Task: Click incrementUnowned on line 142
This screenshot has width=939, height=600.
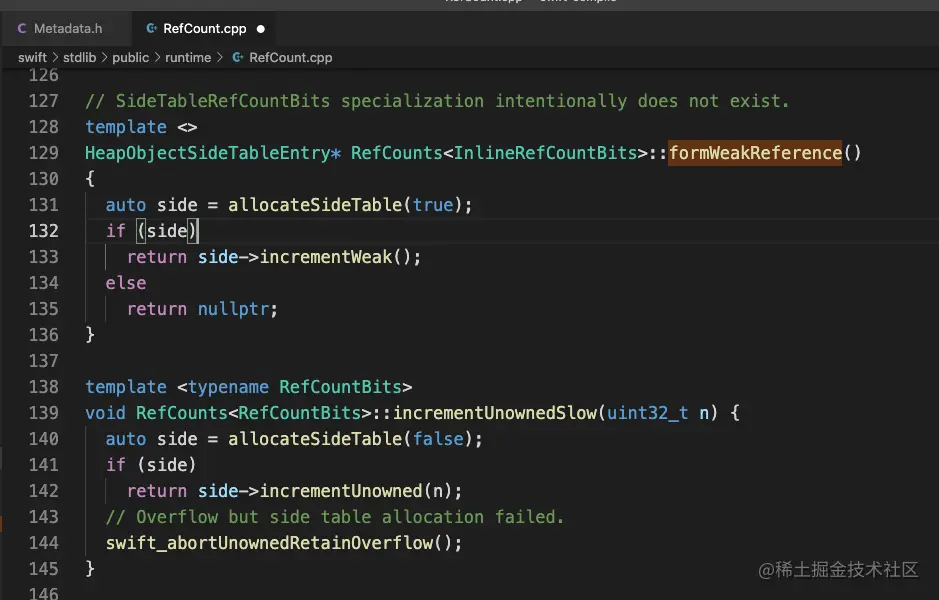Action: coord(341,491)
